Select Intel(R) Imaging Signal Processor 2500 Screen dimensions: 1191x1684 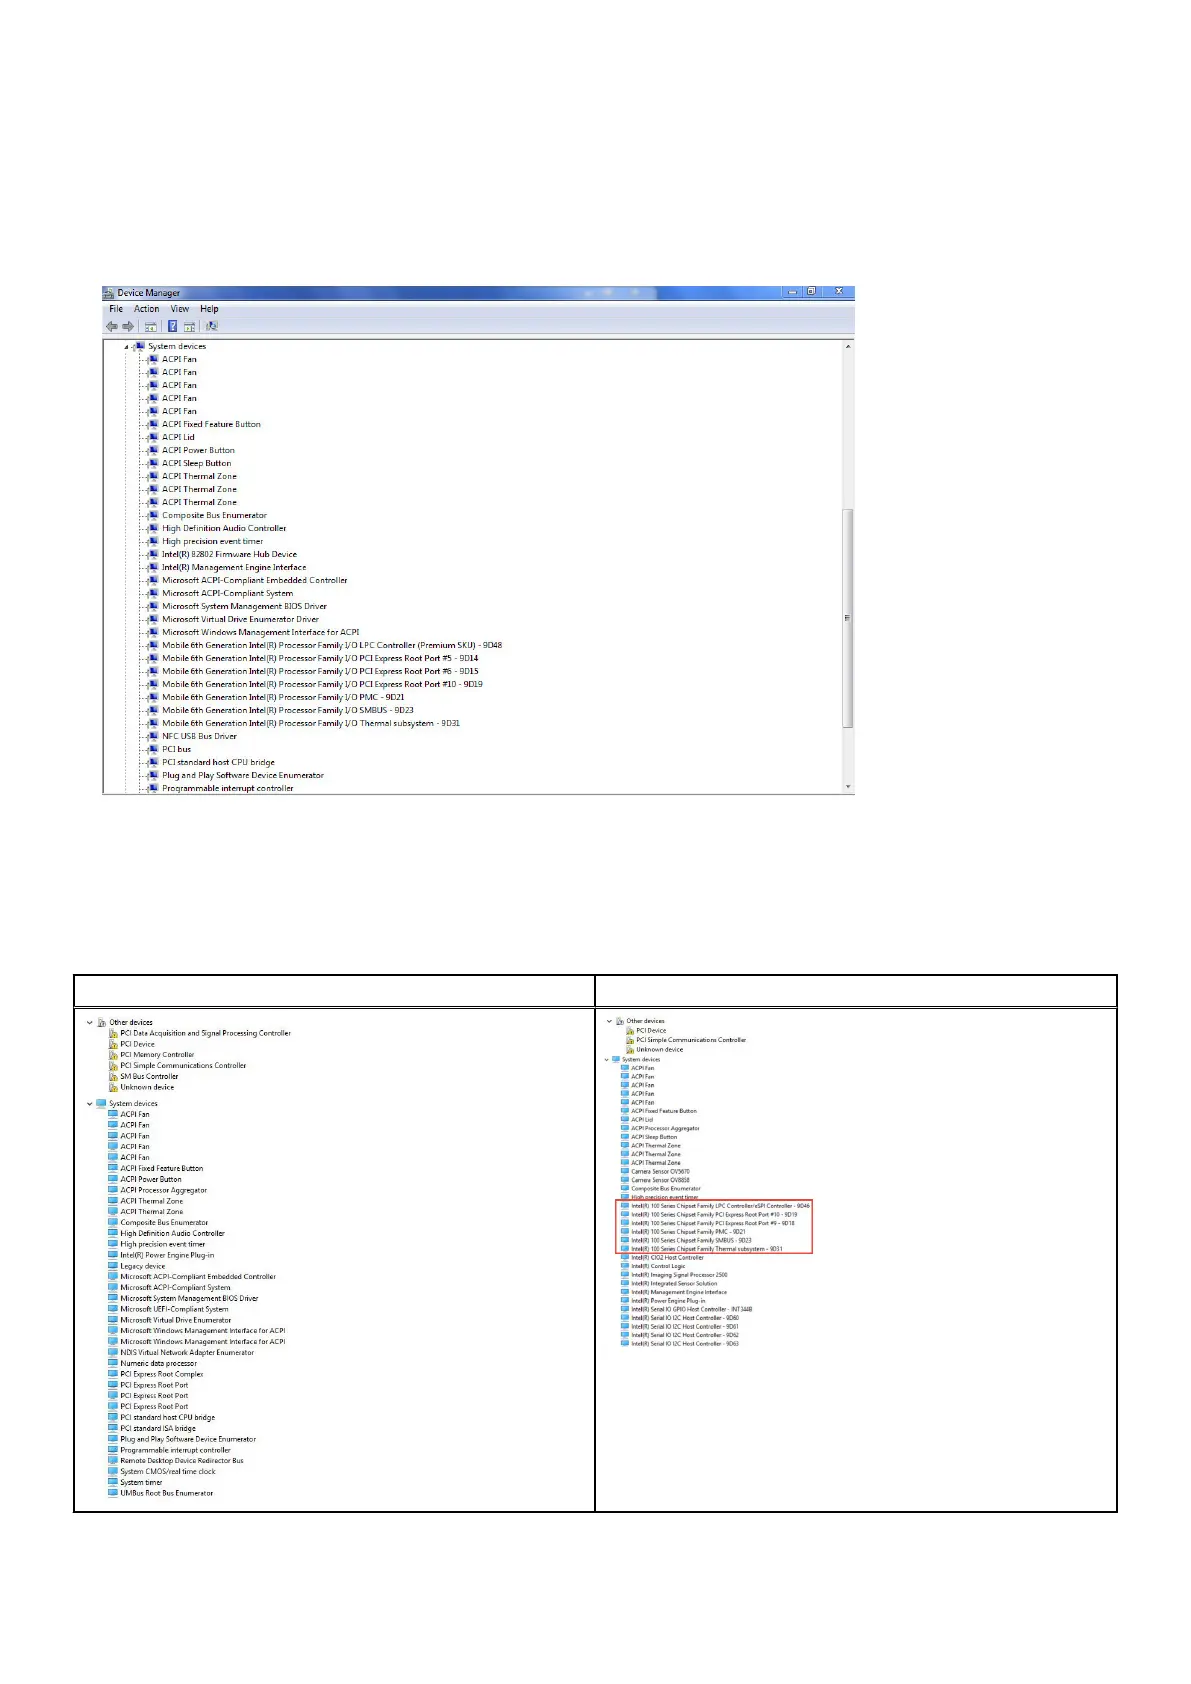point(679,1275)
